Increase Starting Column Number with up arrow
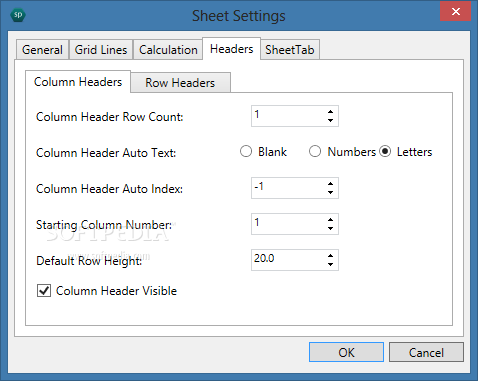The image size is (478, 381). [x=330, y=220]
